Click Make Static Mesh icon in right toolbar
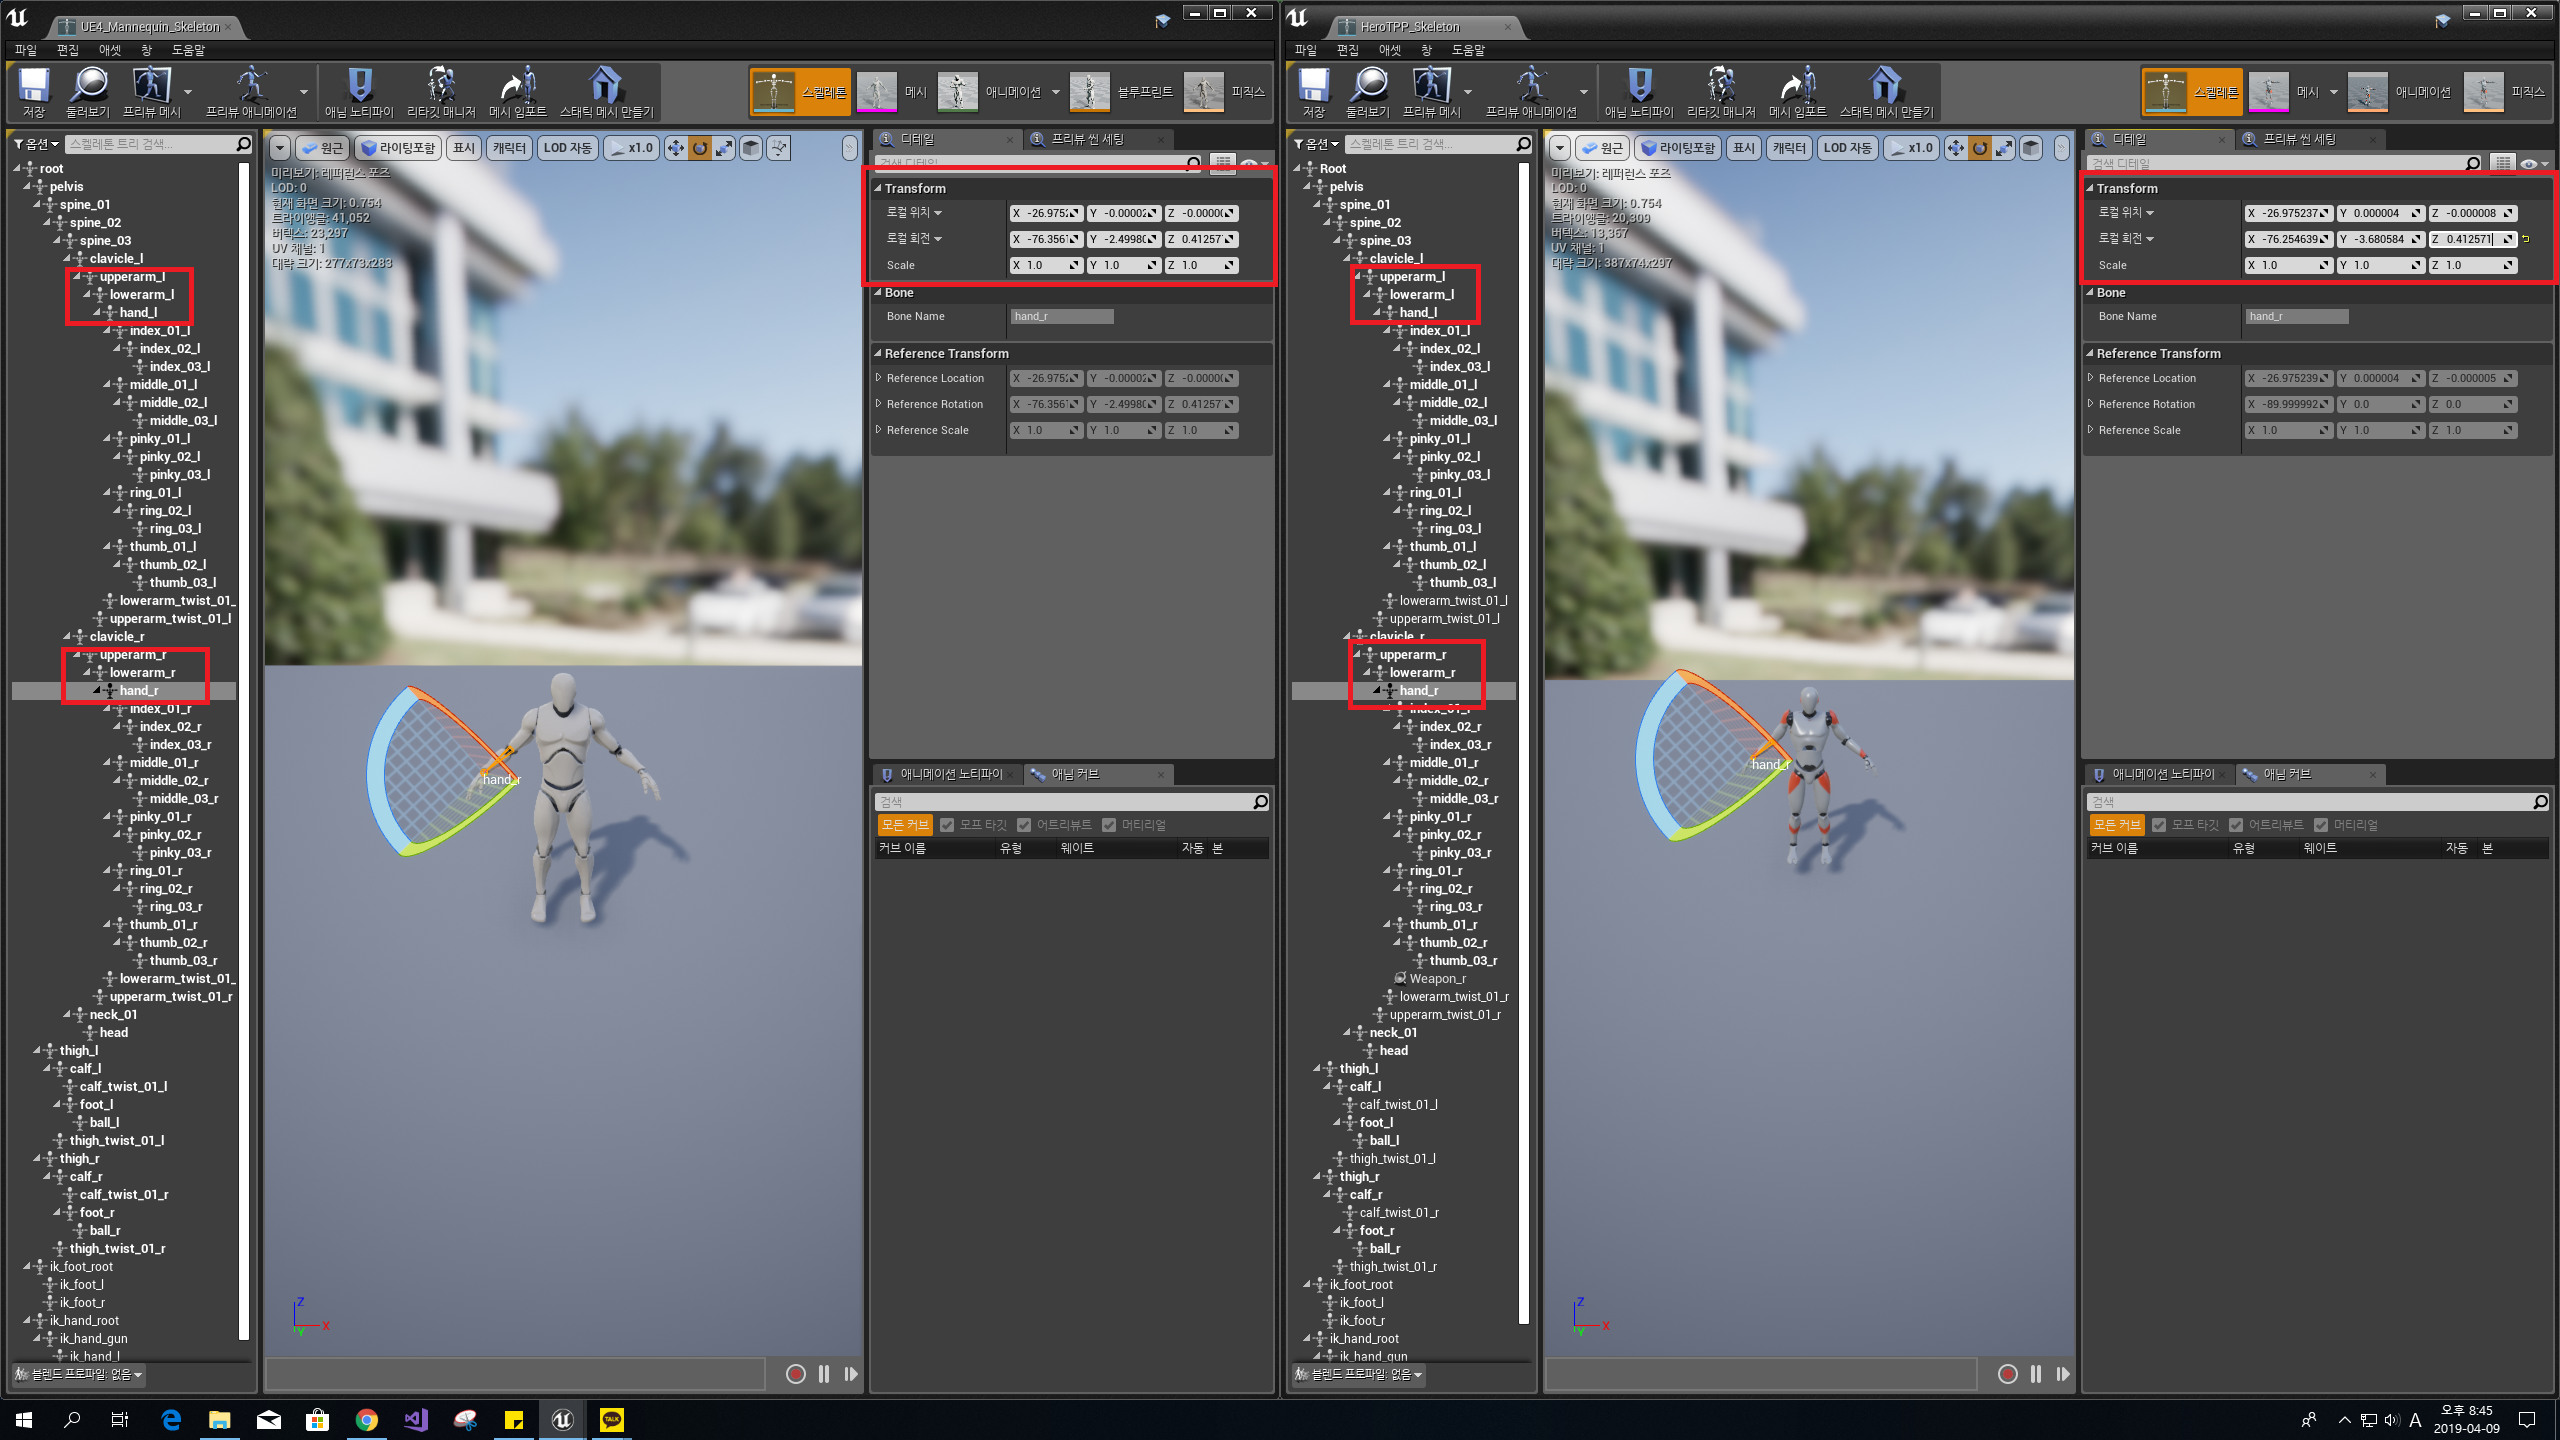This screenshot has height=1440, width=2560. tap(1886, 88)
